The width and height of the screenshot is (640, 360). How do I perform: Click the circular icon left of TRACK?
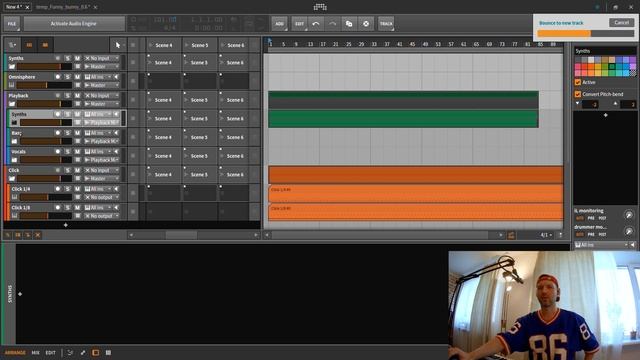point(366,24)
